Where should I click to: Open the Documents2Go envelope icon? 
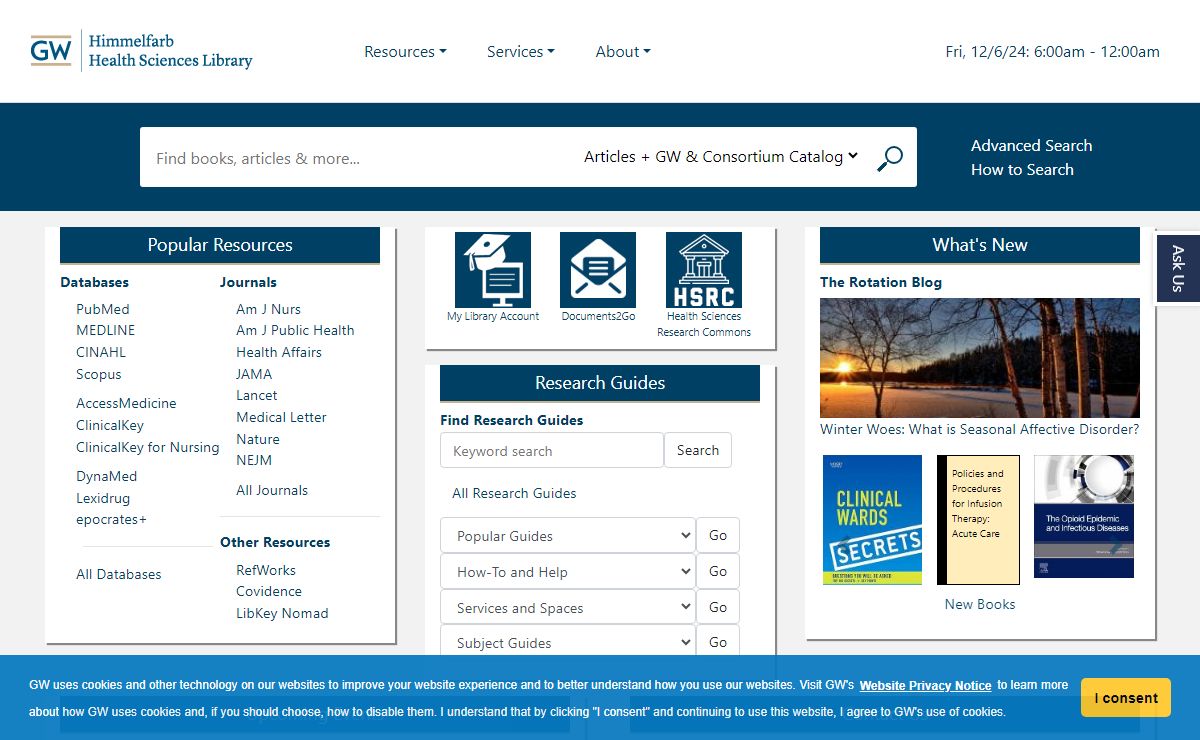598,271
